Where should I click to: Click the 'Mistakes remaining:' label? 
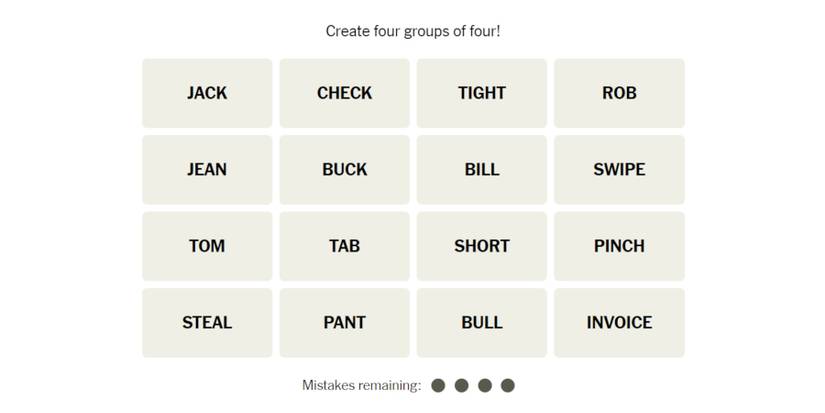click(361, 385)
